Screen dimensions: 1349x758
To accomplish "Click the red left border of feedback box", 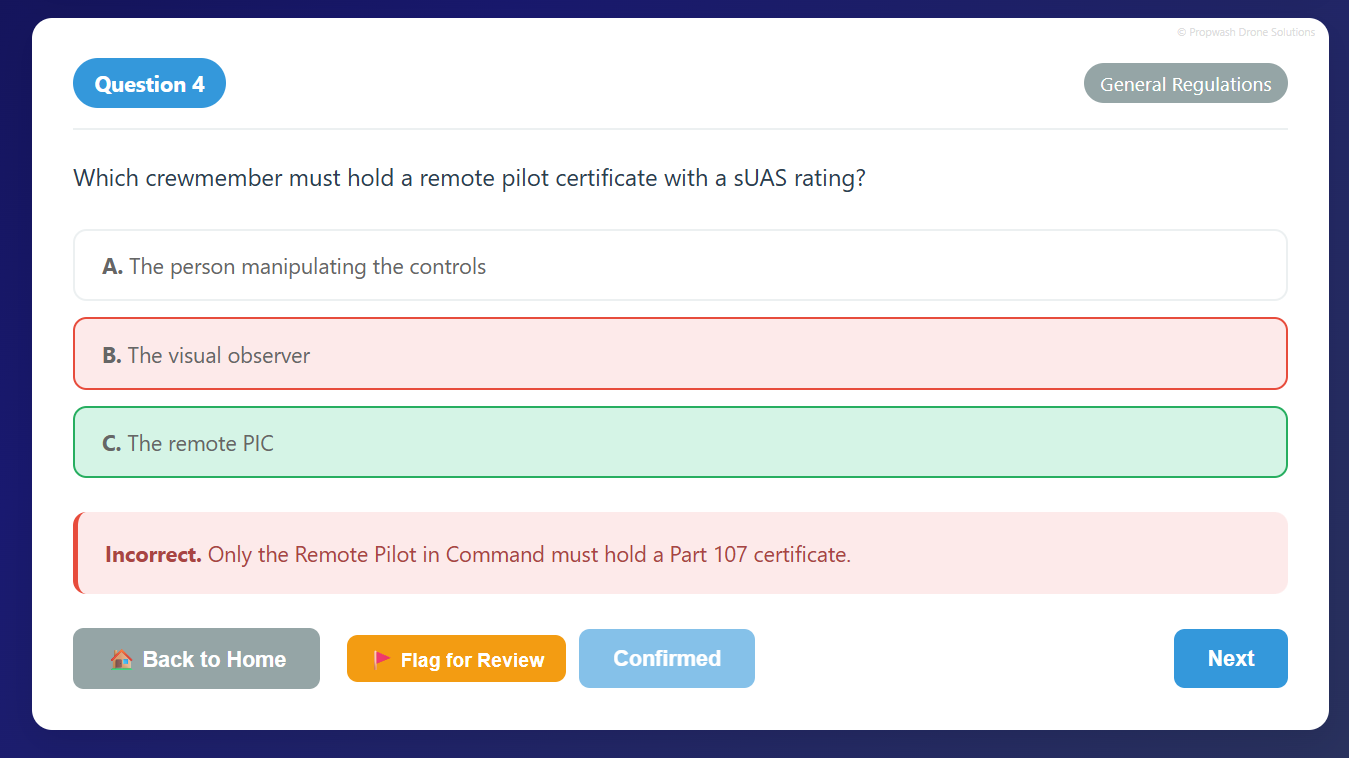I will click(76, 553).
